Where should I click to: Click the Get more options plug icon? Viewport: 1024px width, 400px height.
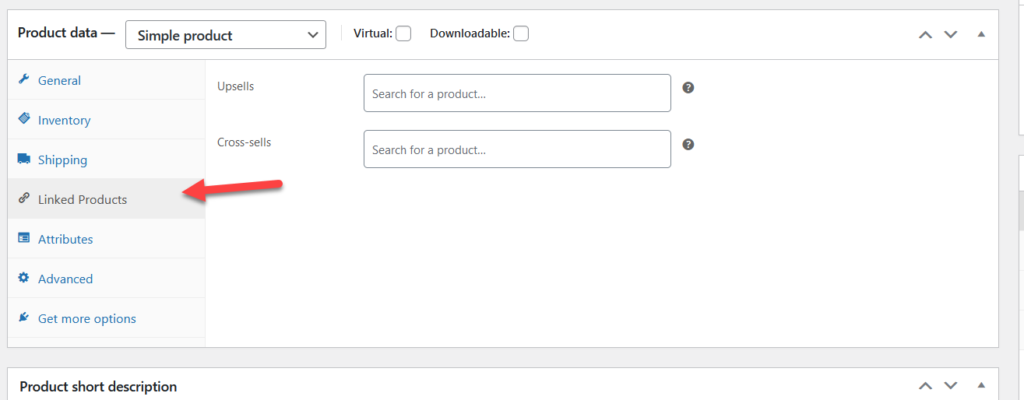(x=24, y=318)
